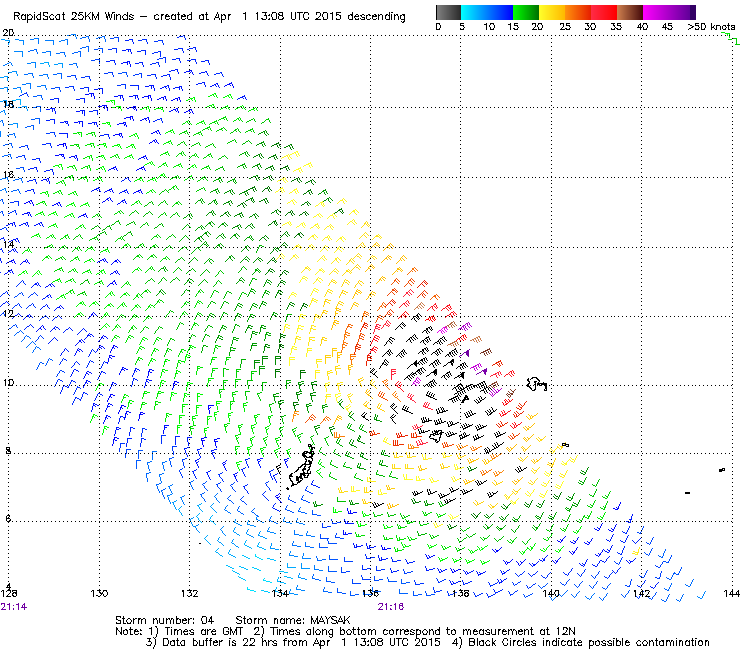The image size is (740, 650).
Task: Click the gray 0-5 knots legend swatch
Action: pyautogui.click(x=448, y=12)
